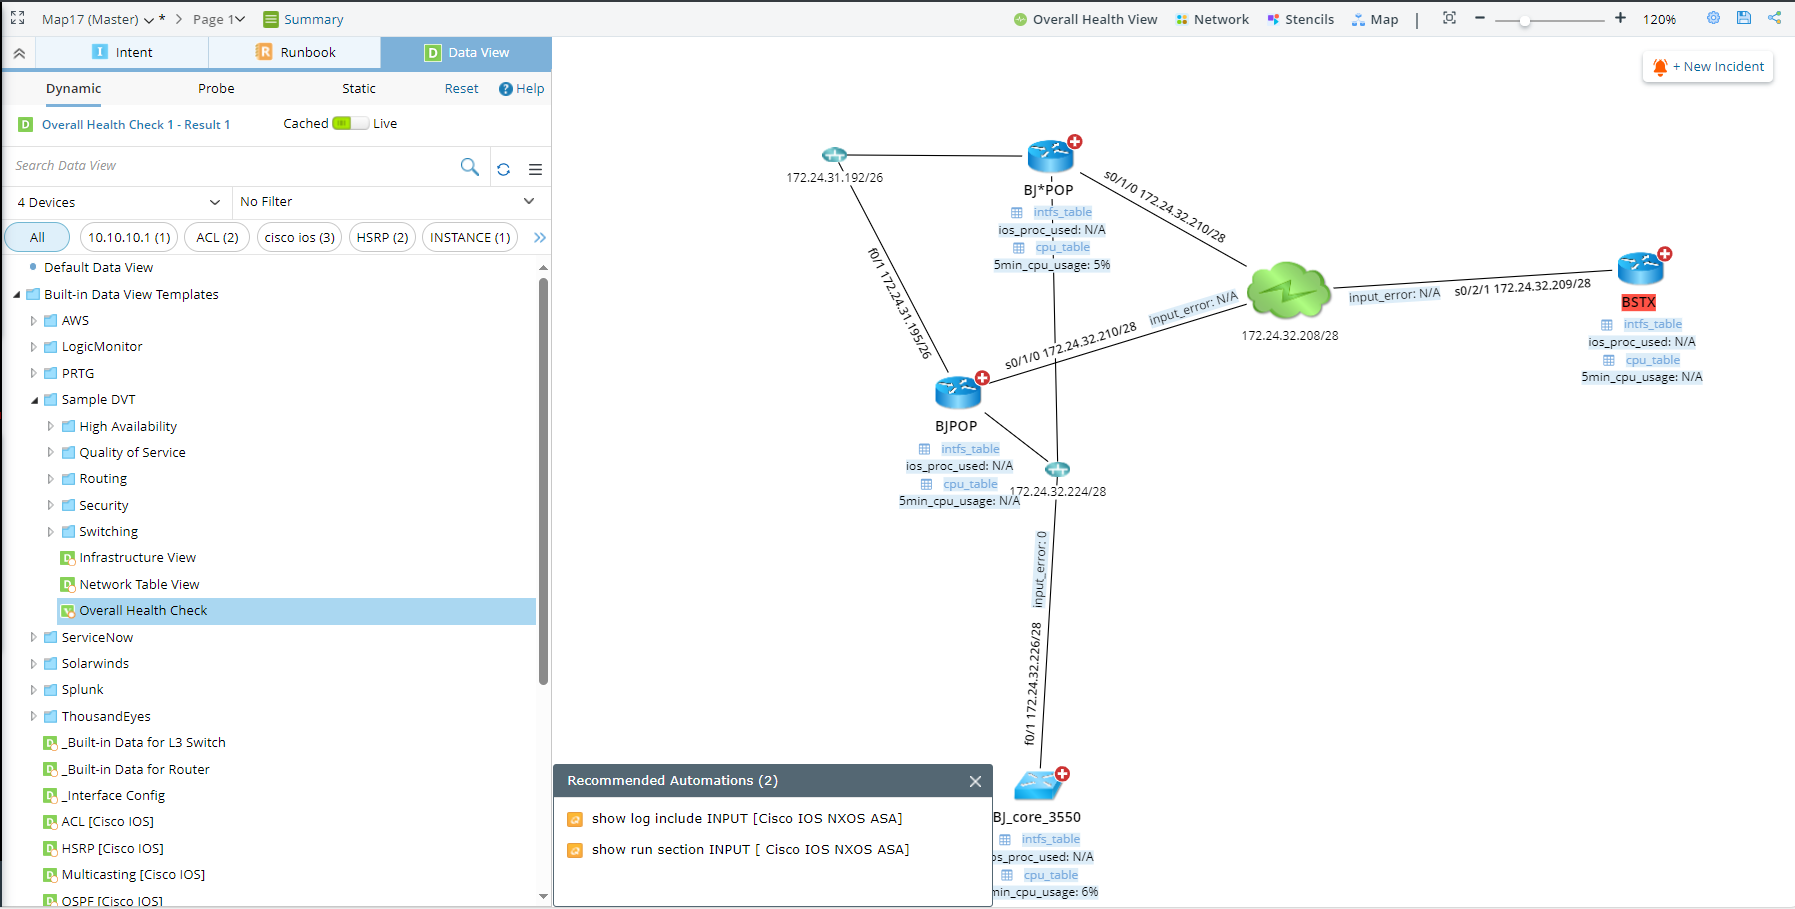Select the ACL (2) filter chip

click(217, 237)
